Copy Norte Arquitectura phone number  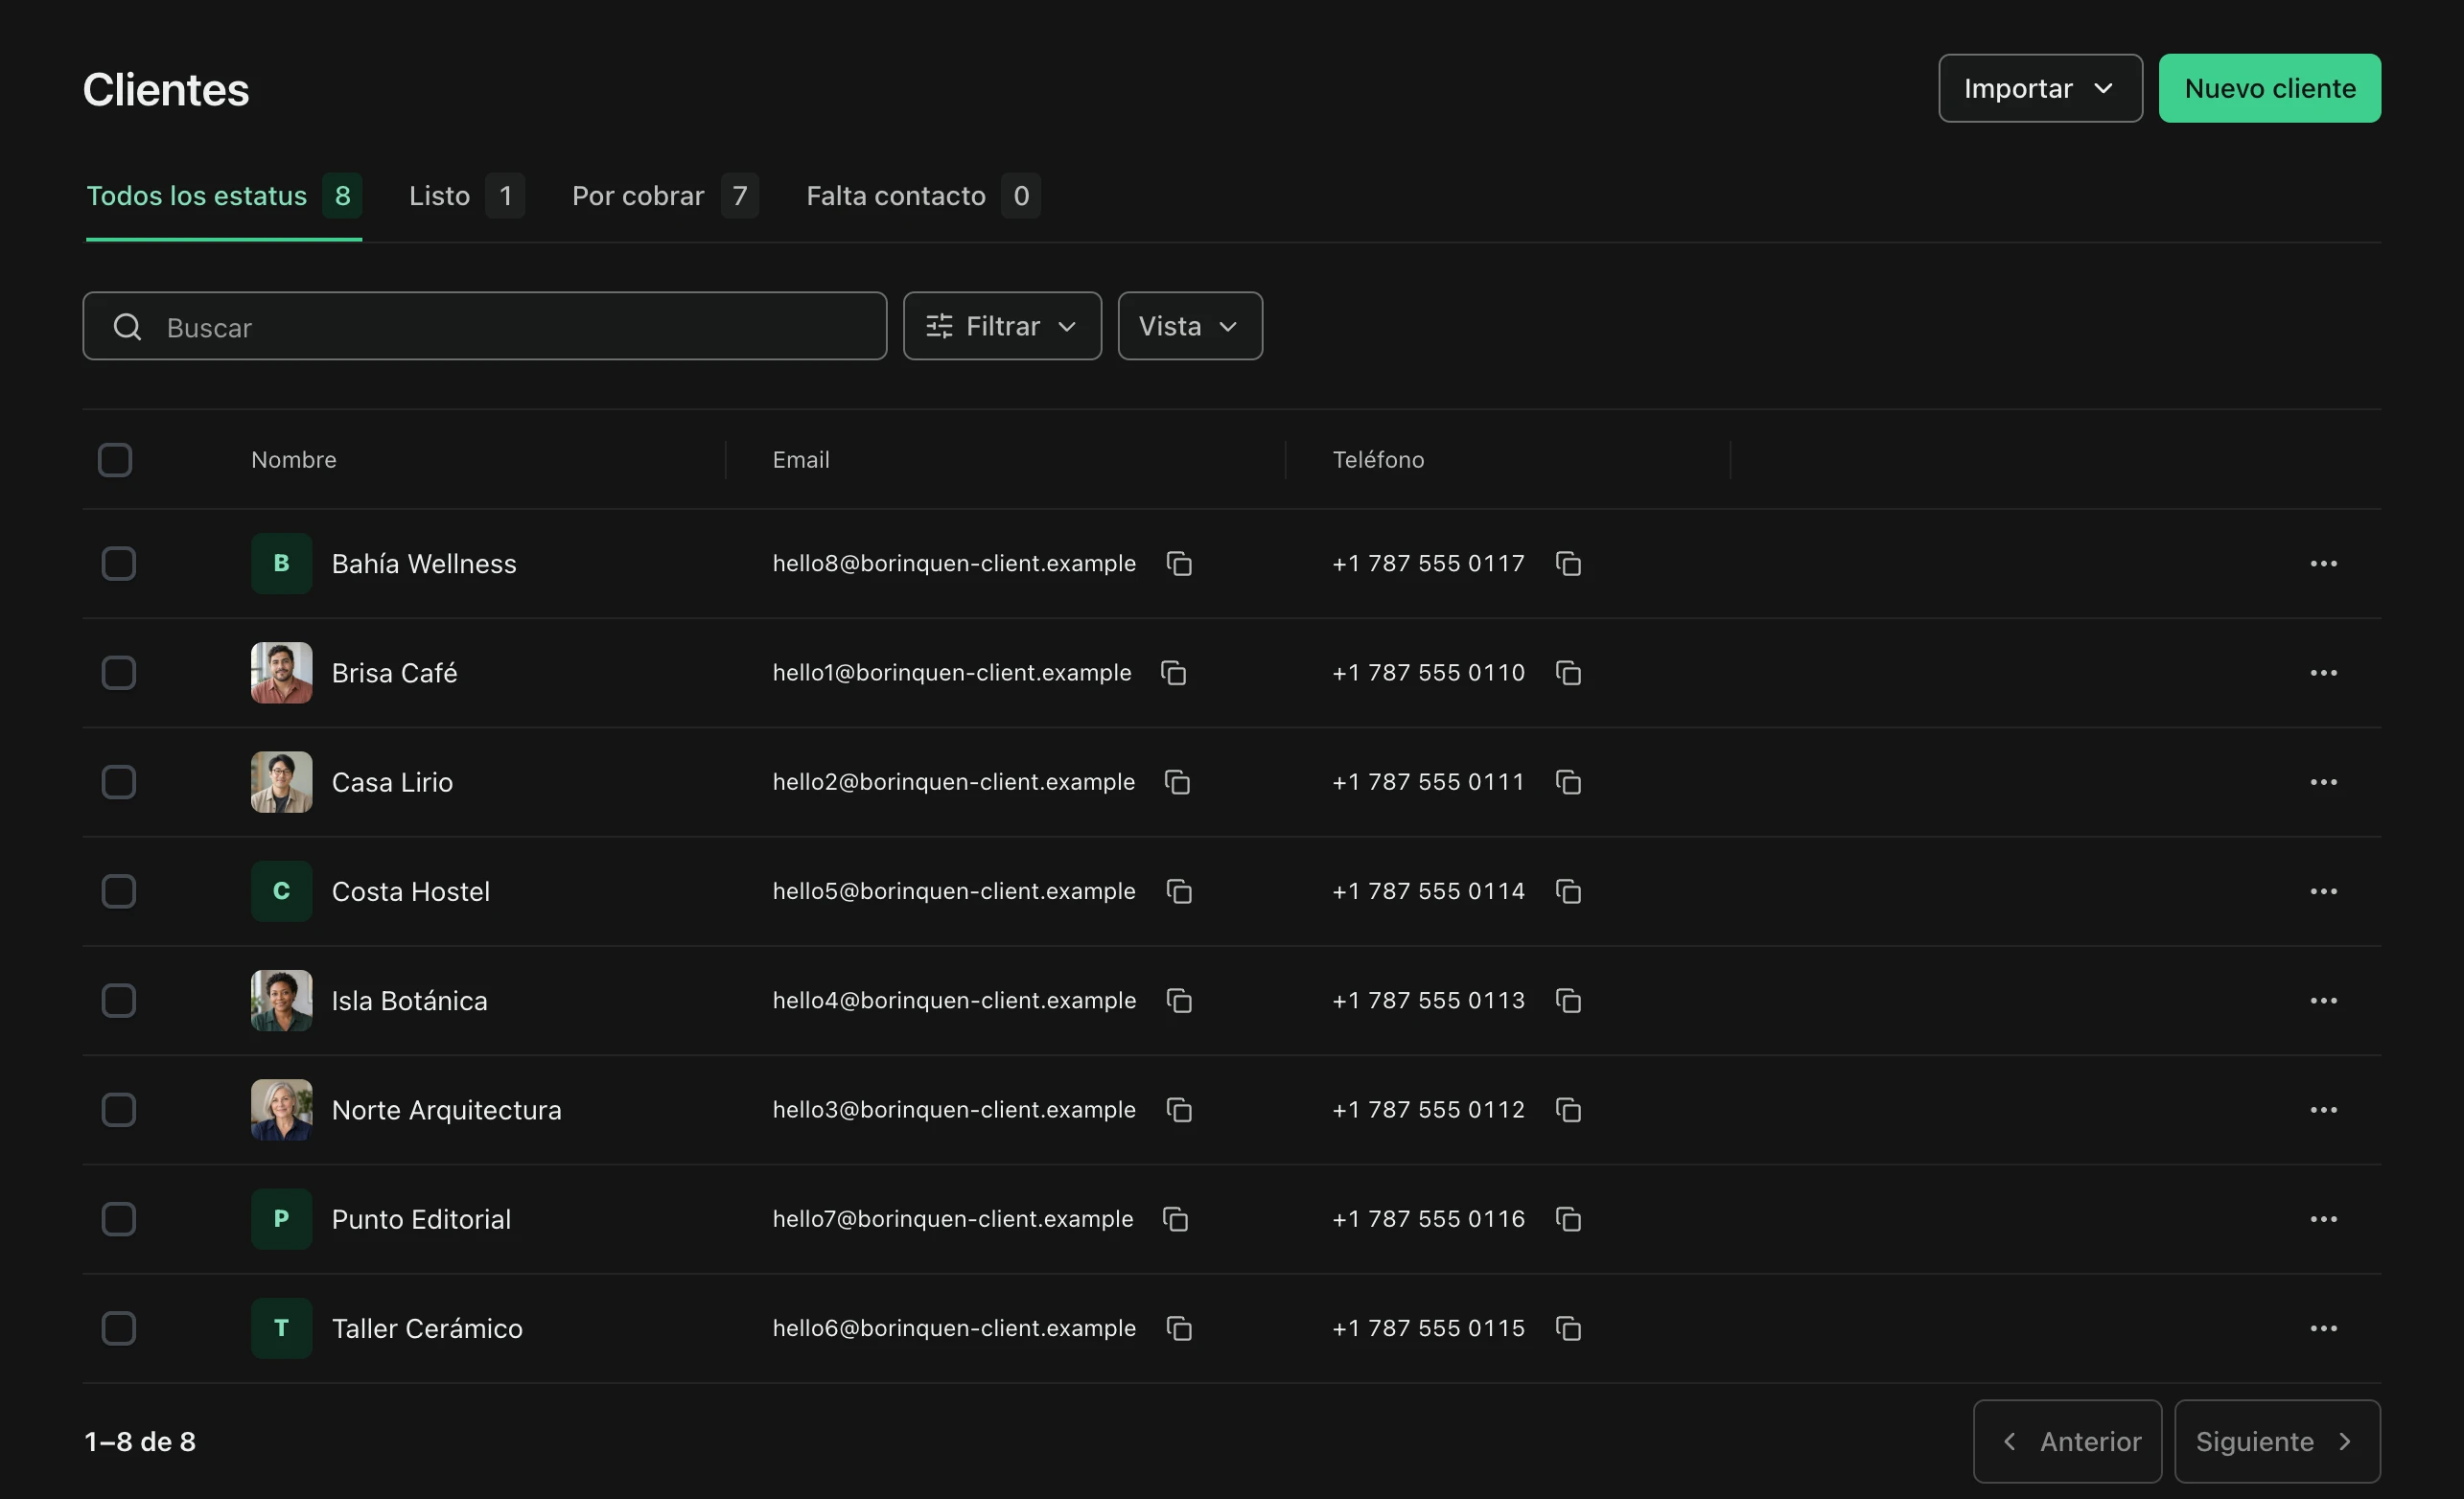tap(1568, 1110)
